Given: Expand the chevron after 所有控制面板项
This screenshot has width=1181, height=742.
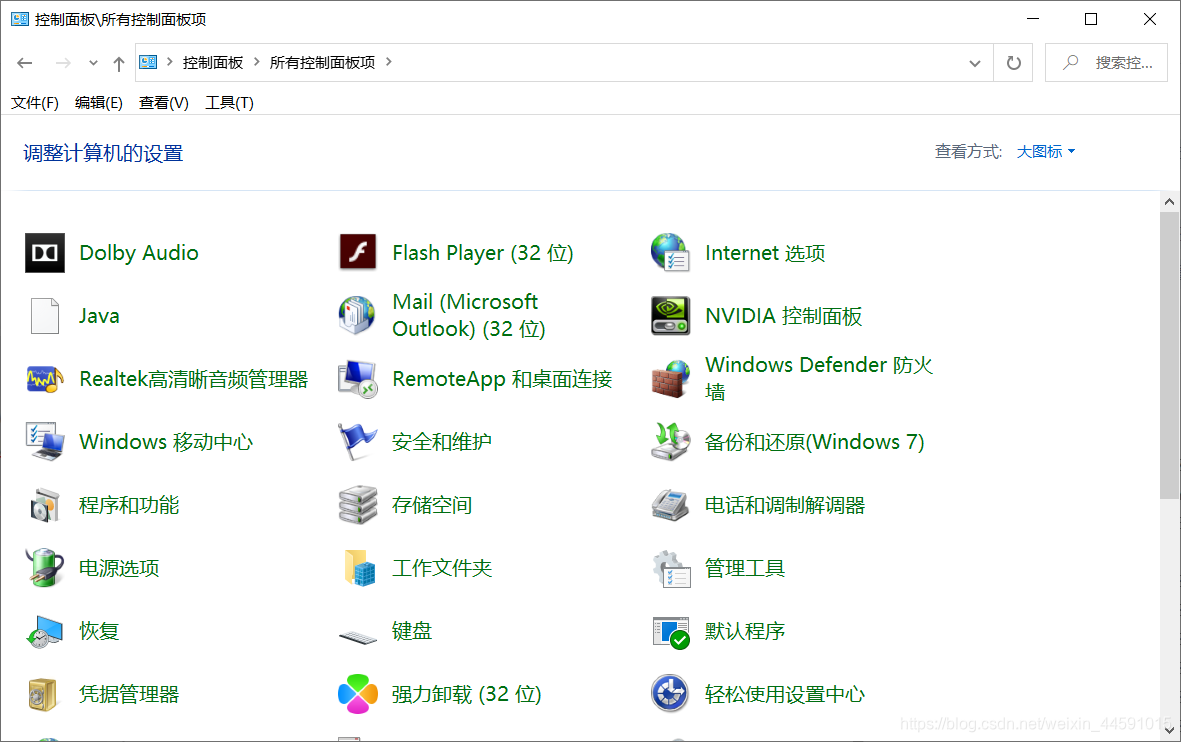Looking at the screenshot, I should (389, 62).
